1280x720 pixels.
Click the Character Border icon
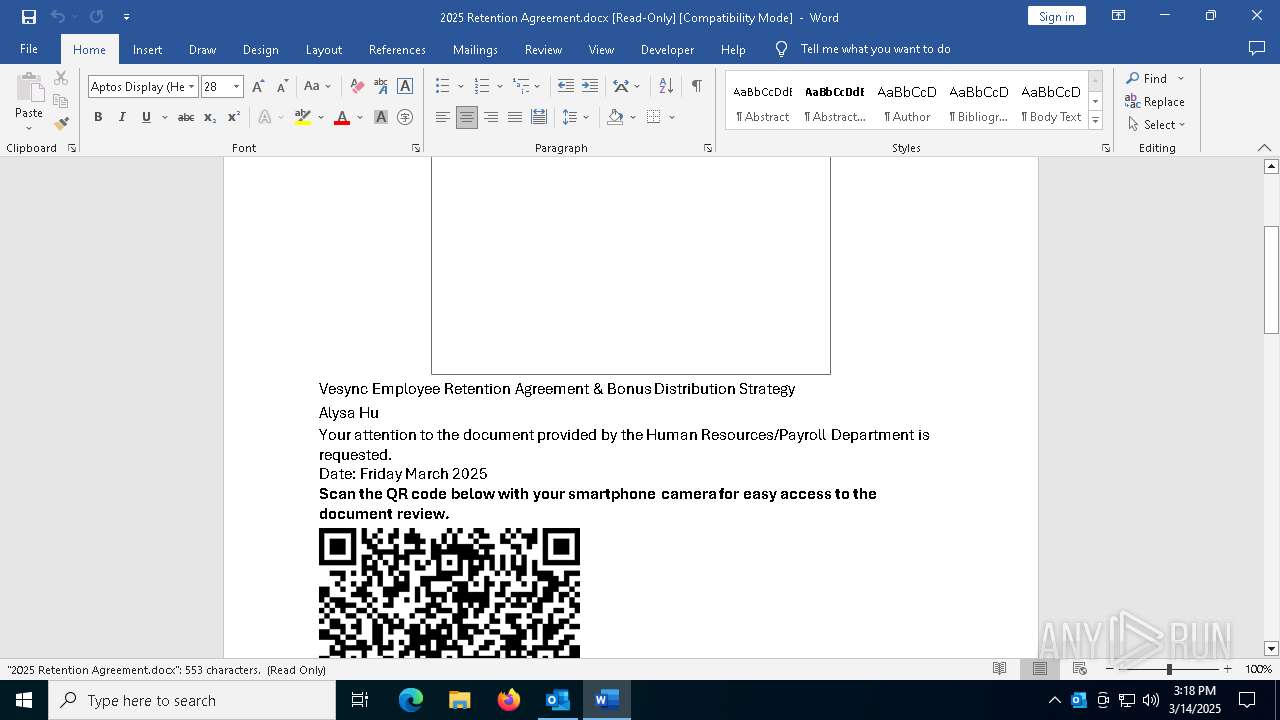405,87
